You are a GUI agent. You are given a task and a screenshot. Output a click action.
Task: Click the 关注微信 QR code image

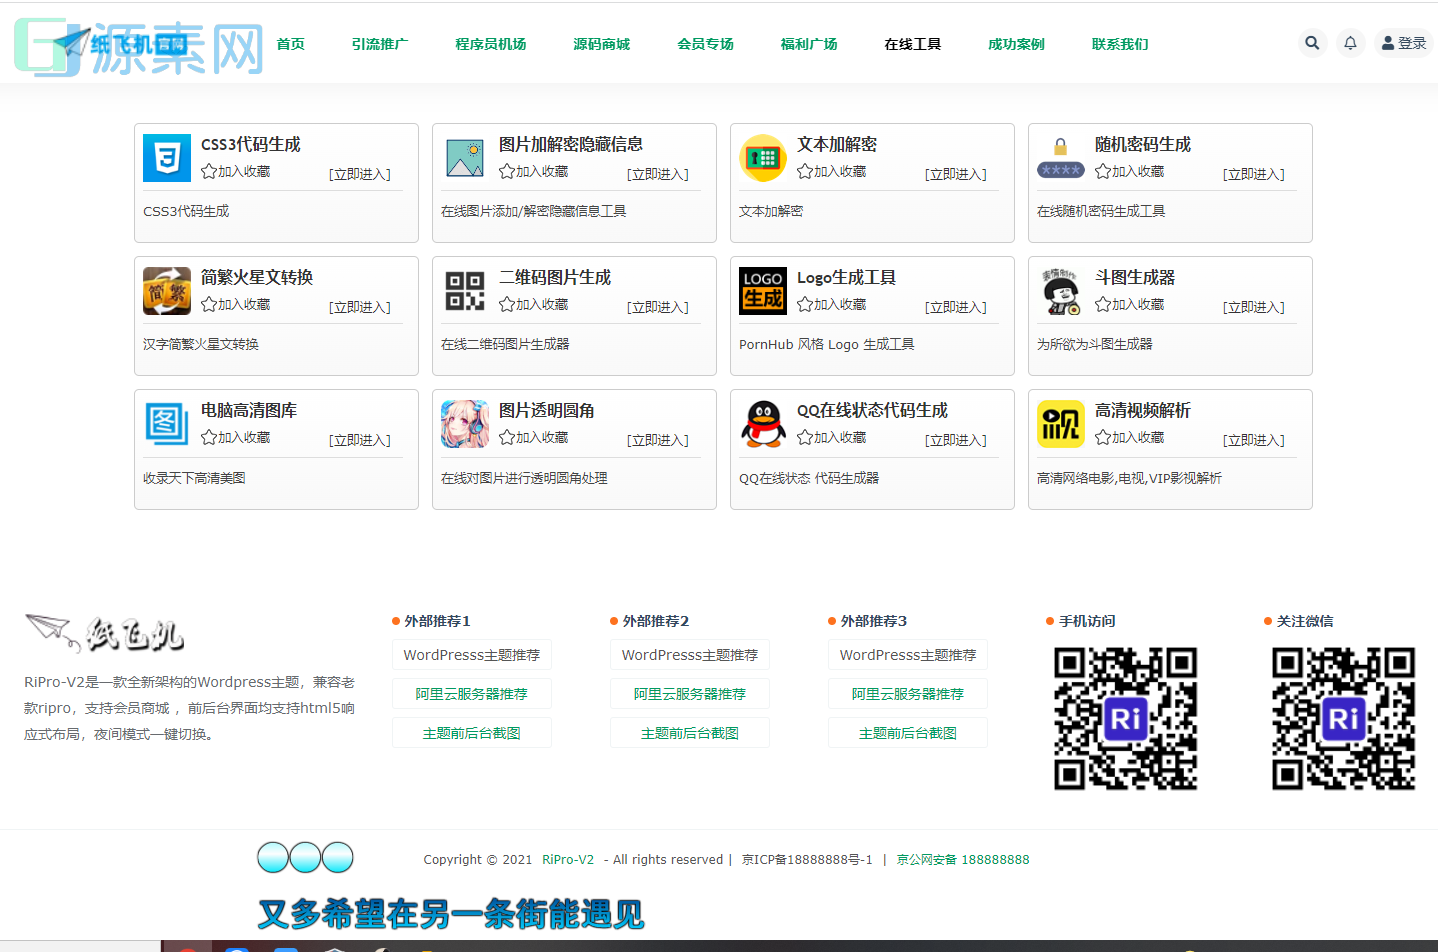[1343, 719]
